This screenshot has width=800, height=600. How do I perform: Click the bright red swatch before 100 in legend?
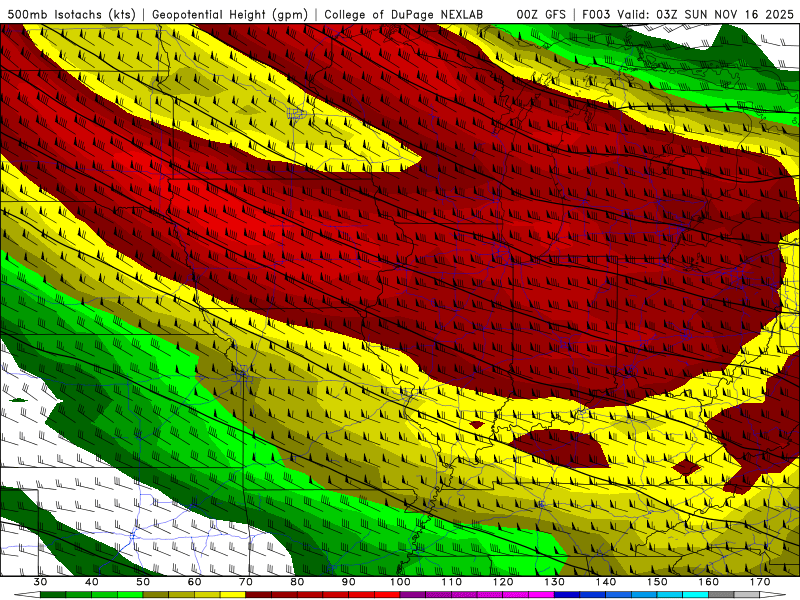(387, 595)
